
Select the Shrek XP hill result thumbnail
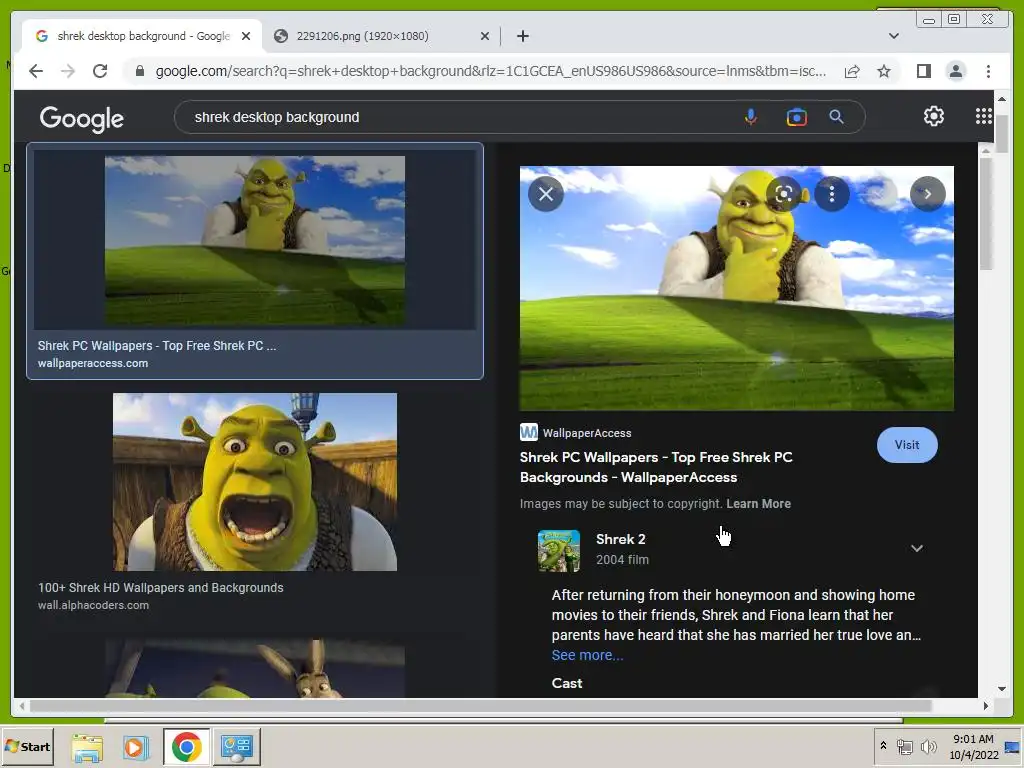click(x=255, y=240)
